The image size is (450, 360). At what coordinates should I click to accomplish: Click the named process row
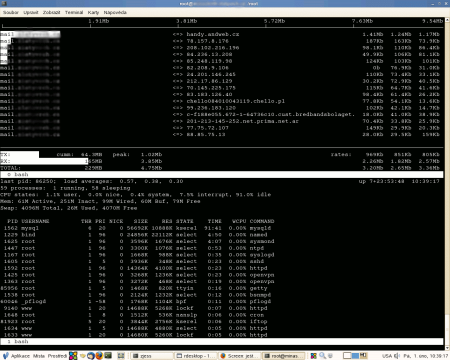[x=137, y=235]
